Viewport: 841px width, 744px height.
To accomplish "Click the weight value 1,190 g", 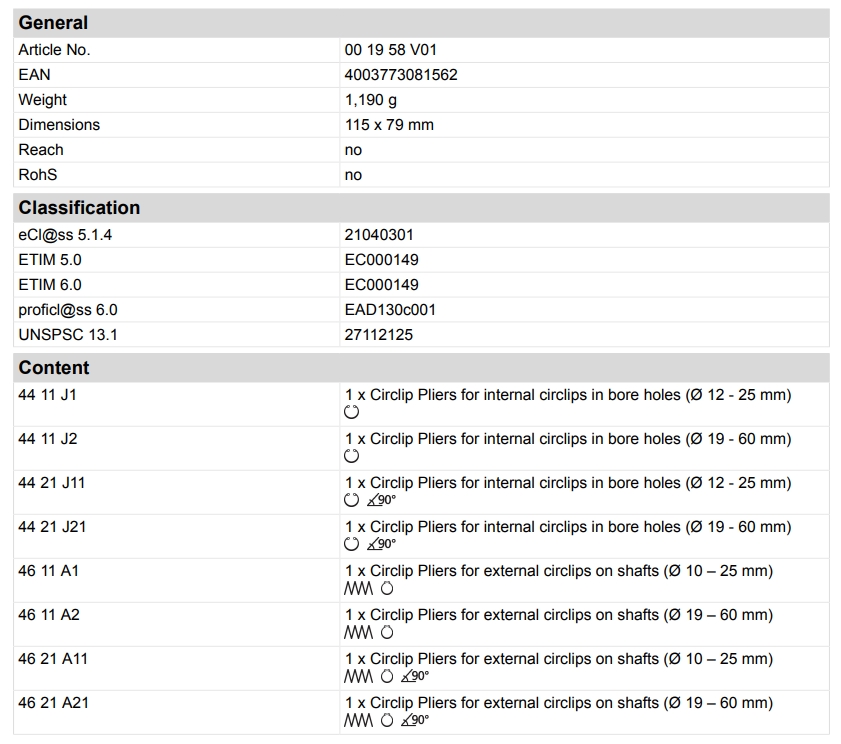I will click(x=371, y=100).
